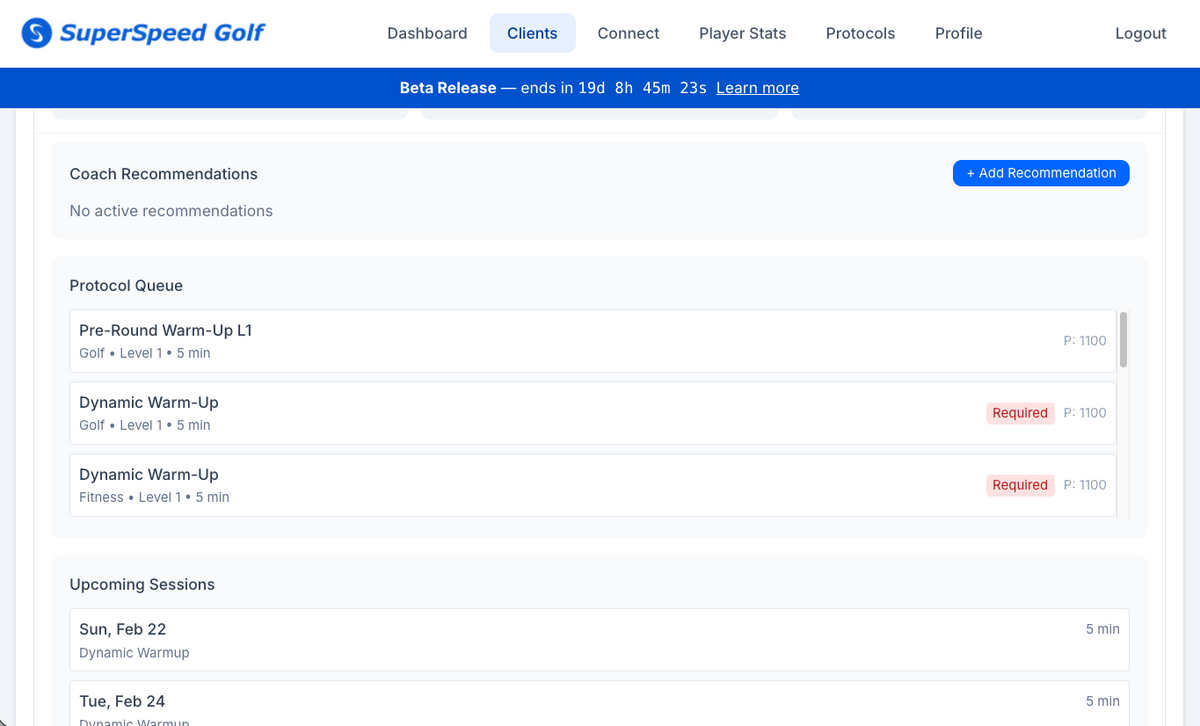Open the Tue, Feb 24 session
This screenshot has width=1200, height=726.
tap(599, 704)
